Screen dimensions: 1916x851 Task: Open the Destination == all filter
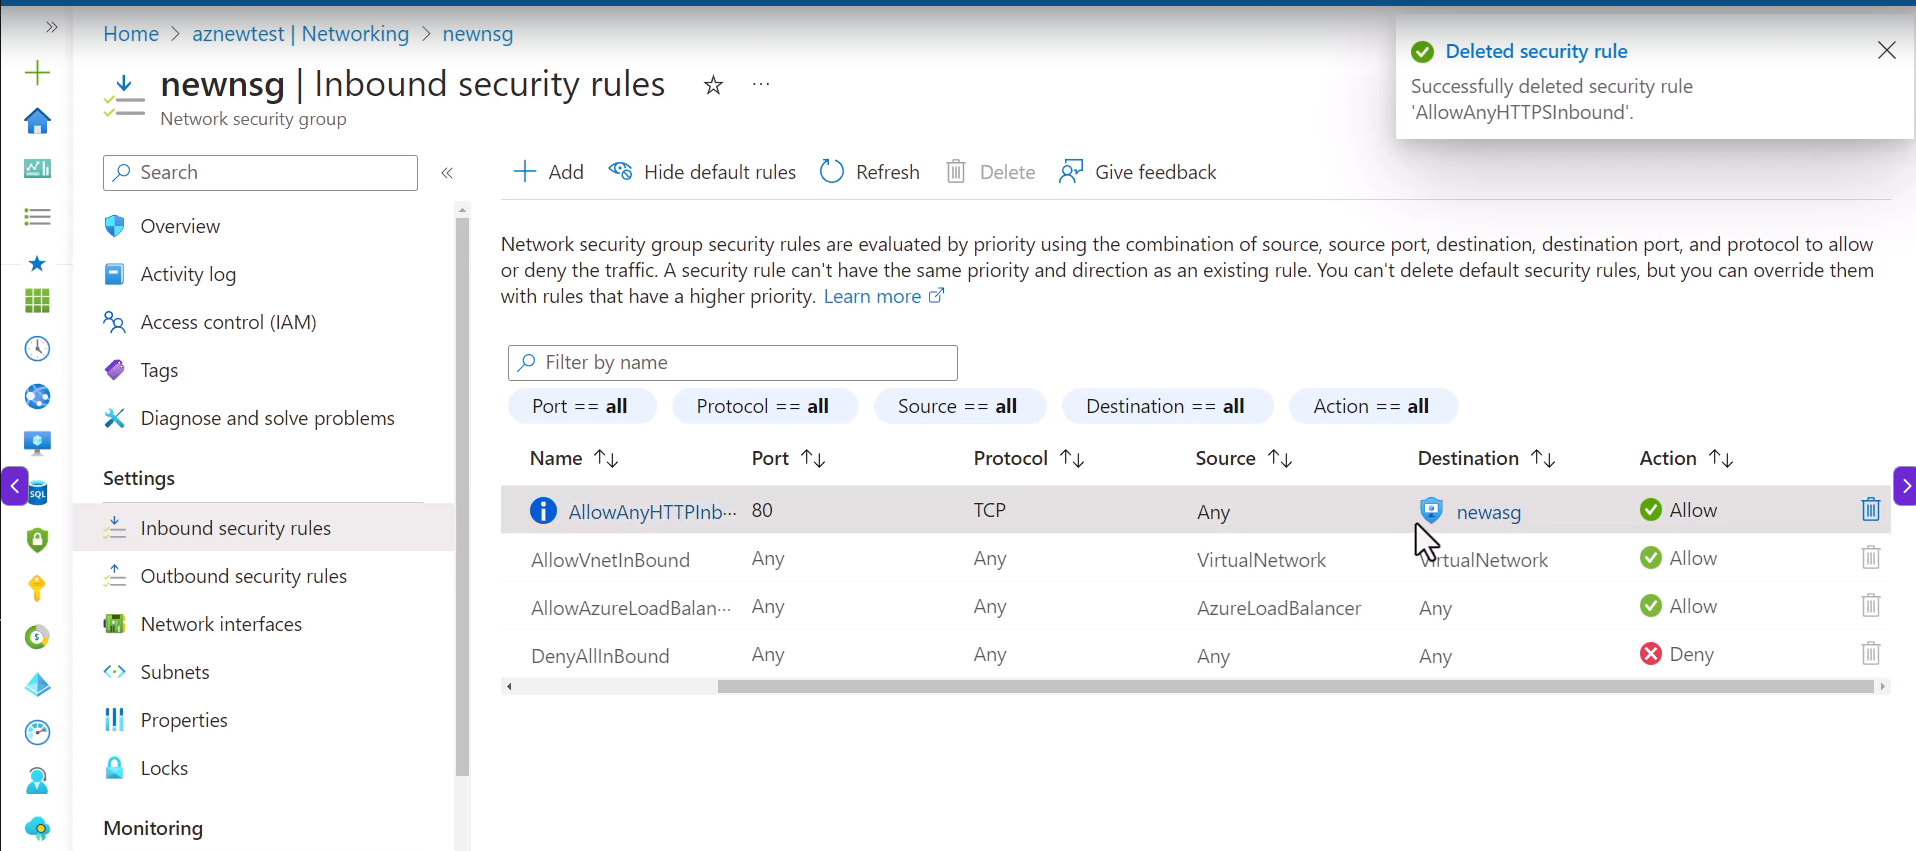(1166, 406)
